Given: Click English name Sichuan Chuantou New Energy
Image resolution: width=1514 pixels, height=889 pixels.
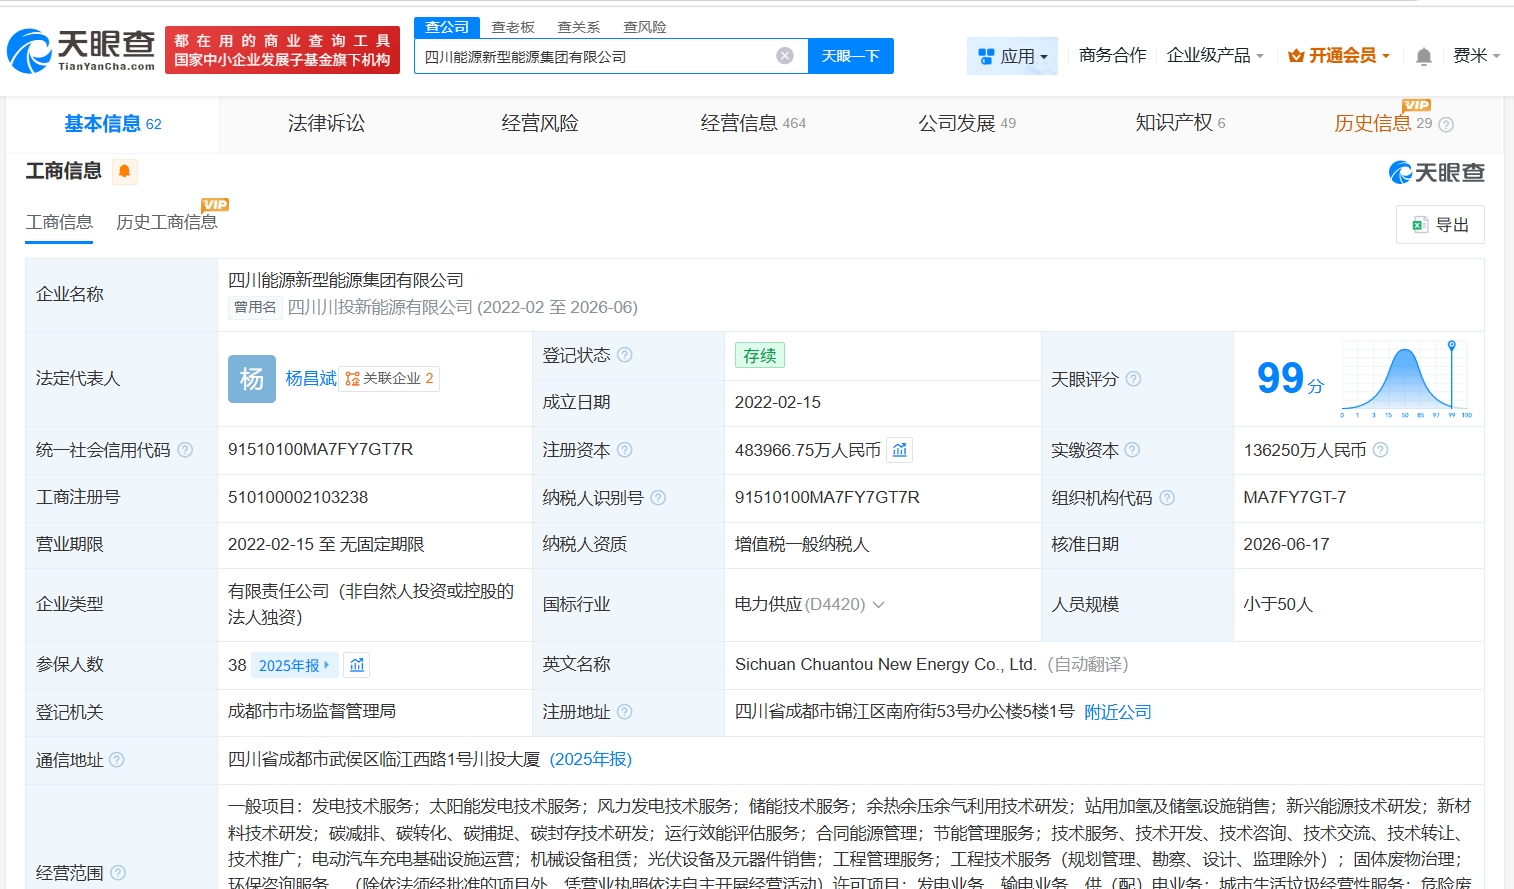Looking at the screenshot, I should click(x=884, y=665).
